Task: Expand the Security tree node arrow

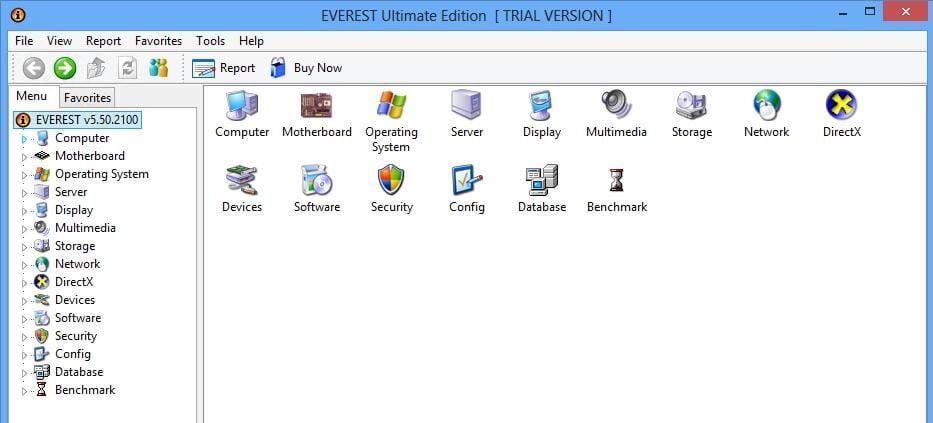Action: click(24, 337)
